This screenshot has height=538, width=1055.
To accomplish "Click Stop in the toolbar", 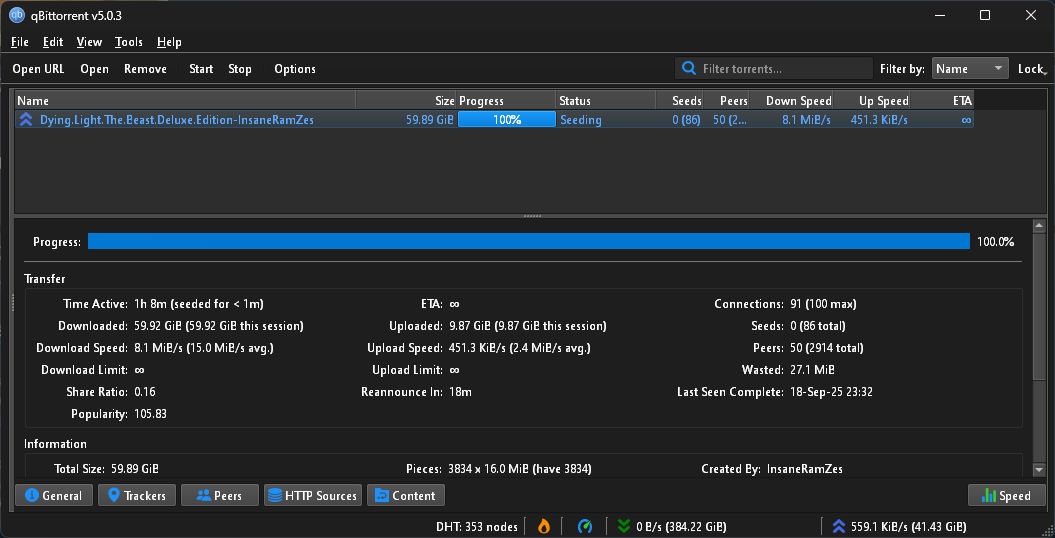I will 240,69.
